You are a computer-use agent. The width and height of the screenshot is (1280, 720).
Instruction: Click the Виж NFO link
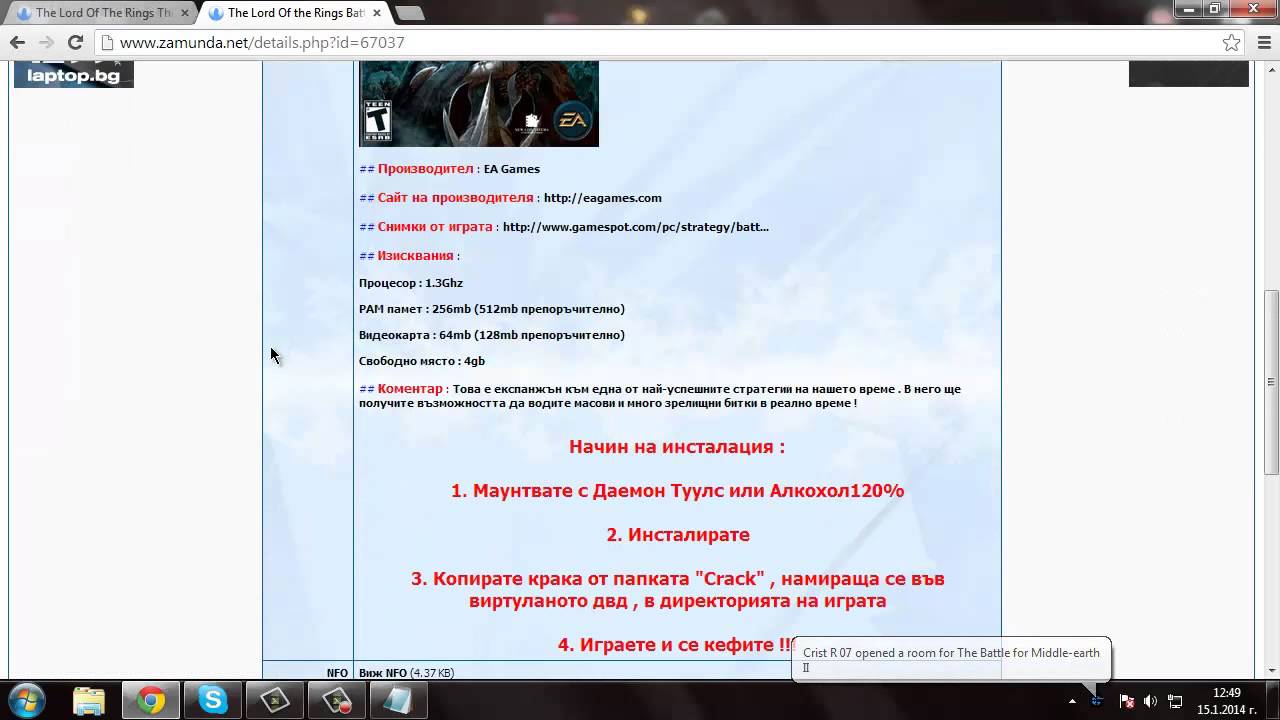(383, 673)
